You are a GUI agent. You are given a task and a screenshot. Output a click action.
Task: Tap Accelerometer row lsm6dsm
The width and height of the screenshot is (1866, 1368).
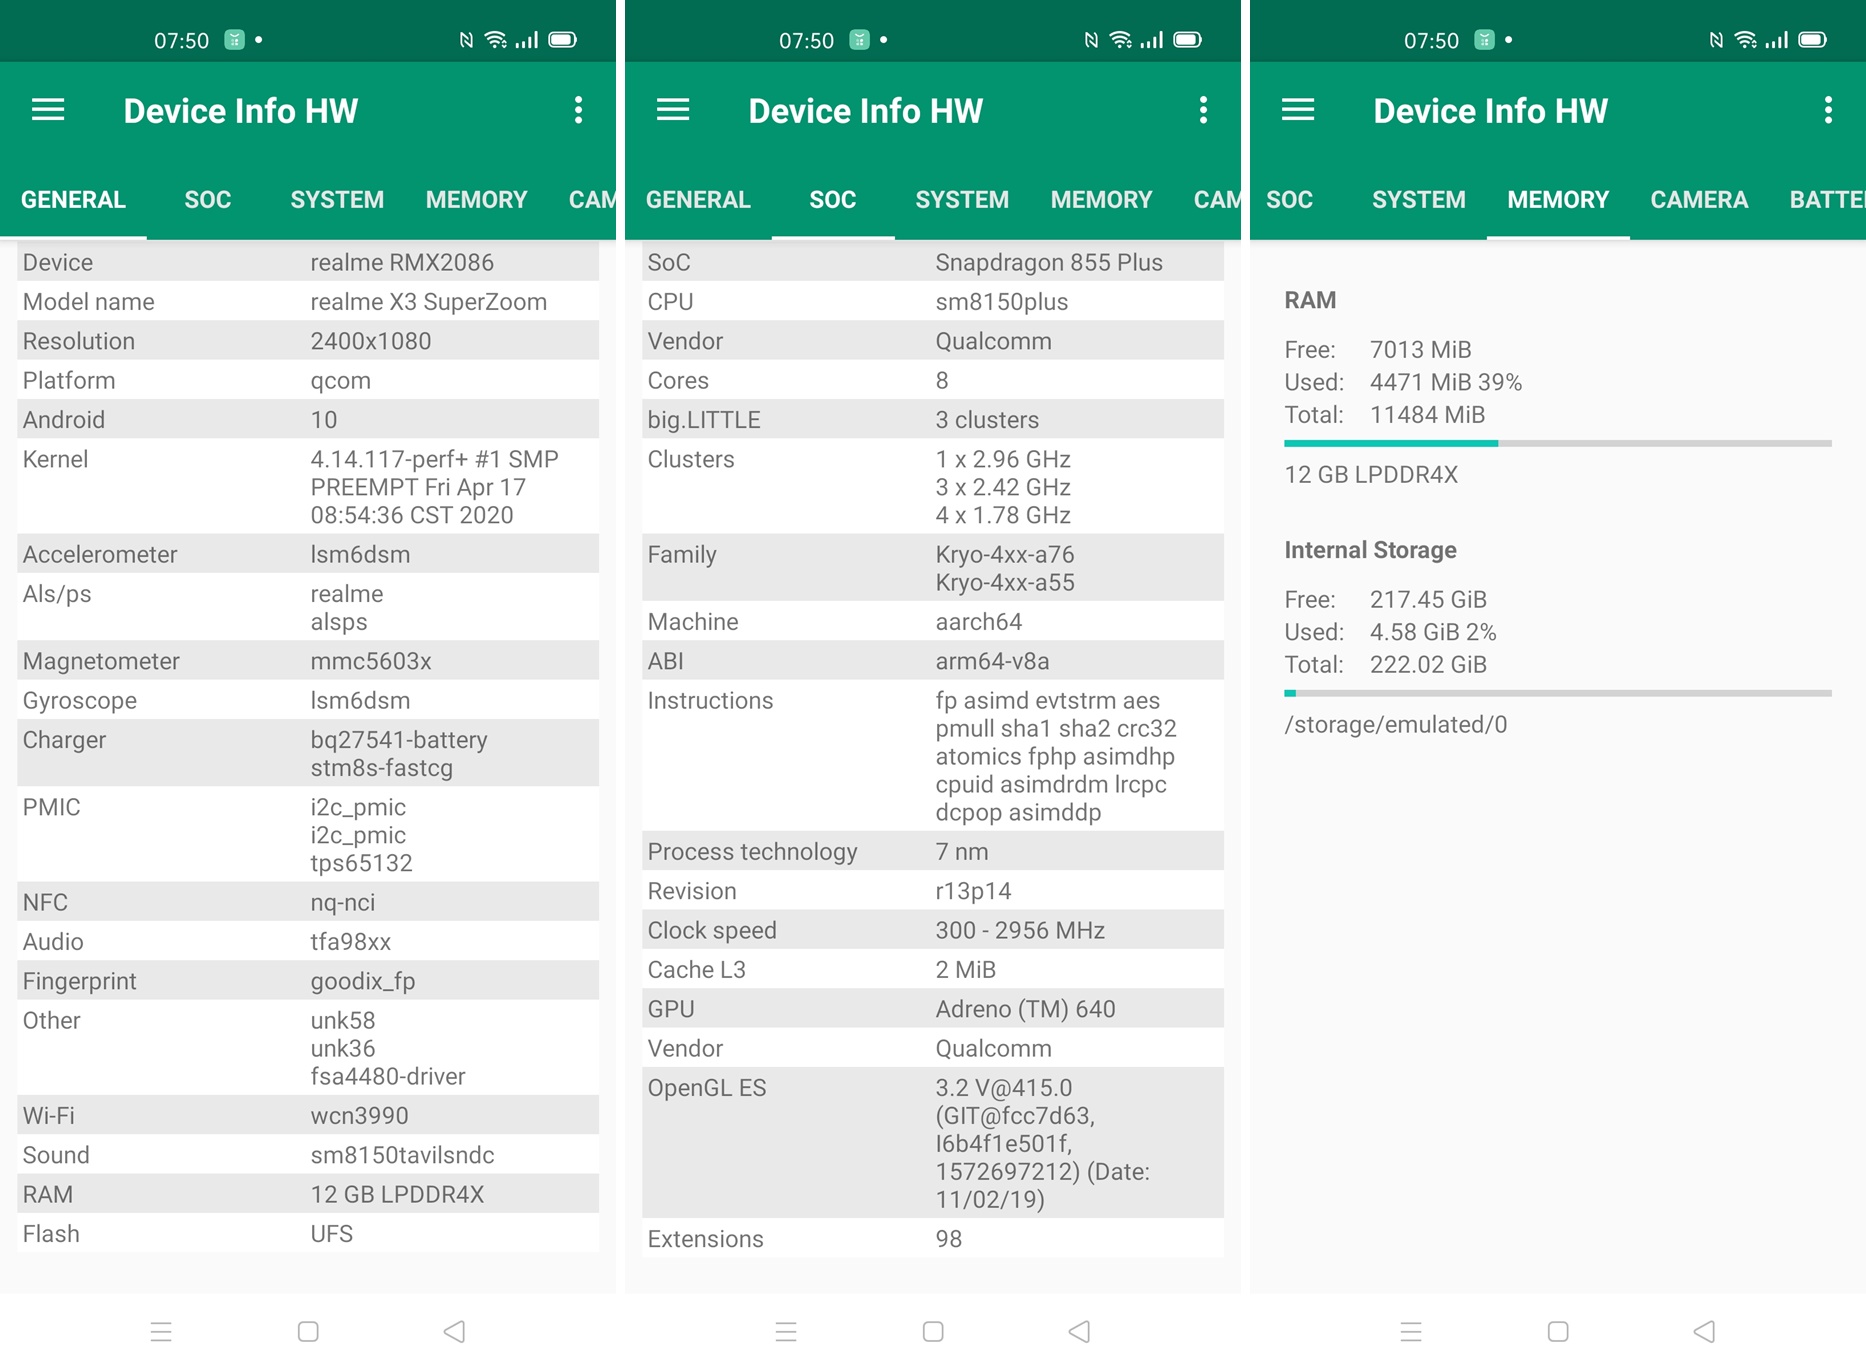coord(308,554)
